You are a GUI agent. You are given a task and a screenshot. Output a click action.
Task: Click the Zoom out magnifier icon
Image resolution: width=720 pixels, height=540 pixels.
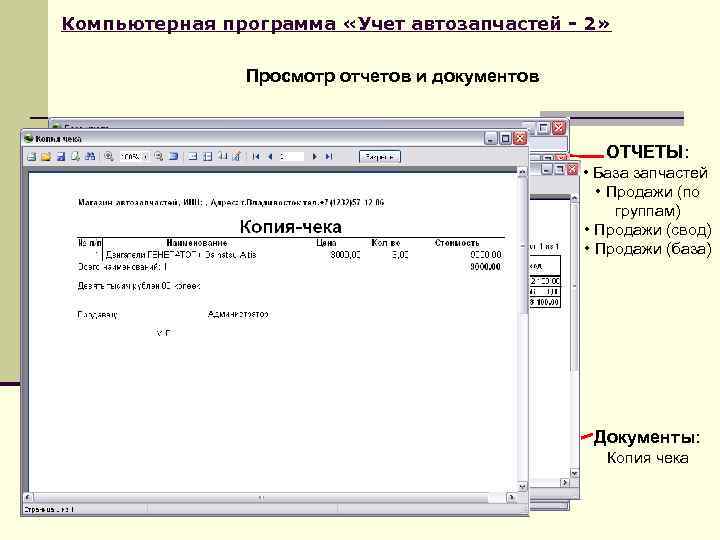(158, 157)
